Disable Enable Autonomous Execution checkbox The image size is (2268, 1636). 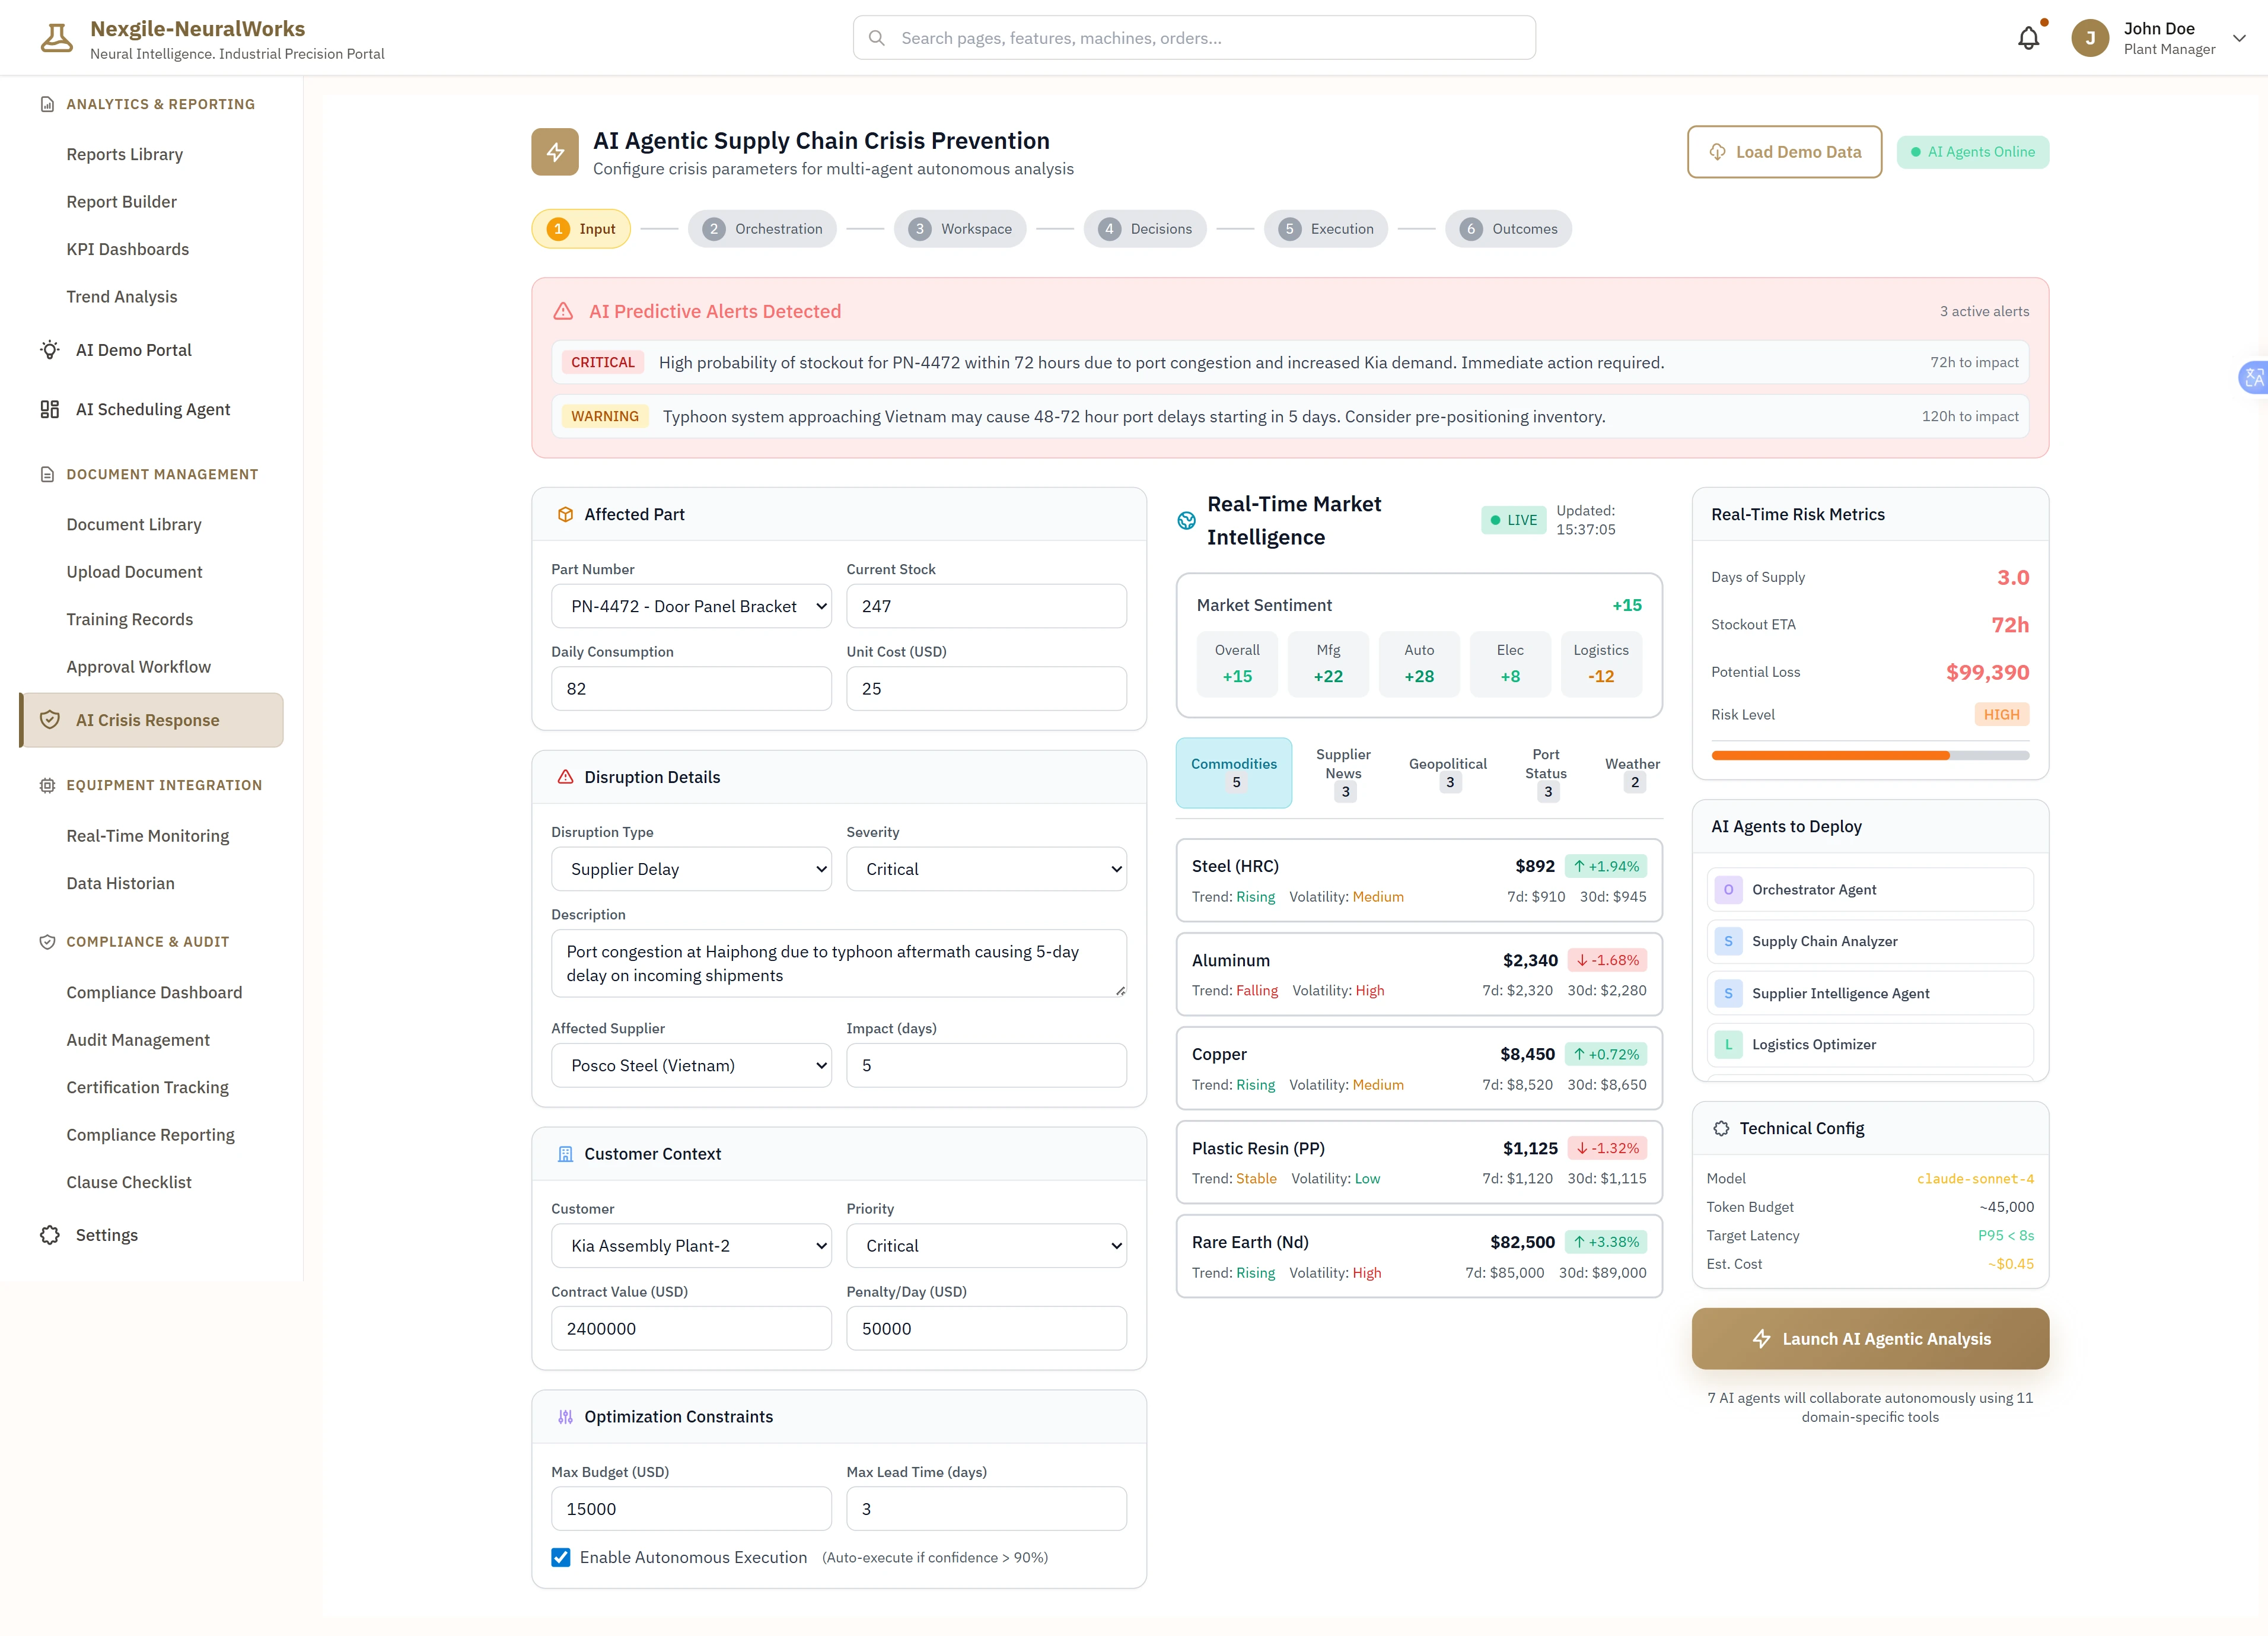tap(560, 1557)
